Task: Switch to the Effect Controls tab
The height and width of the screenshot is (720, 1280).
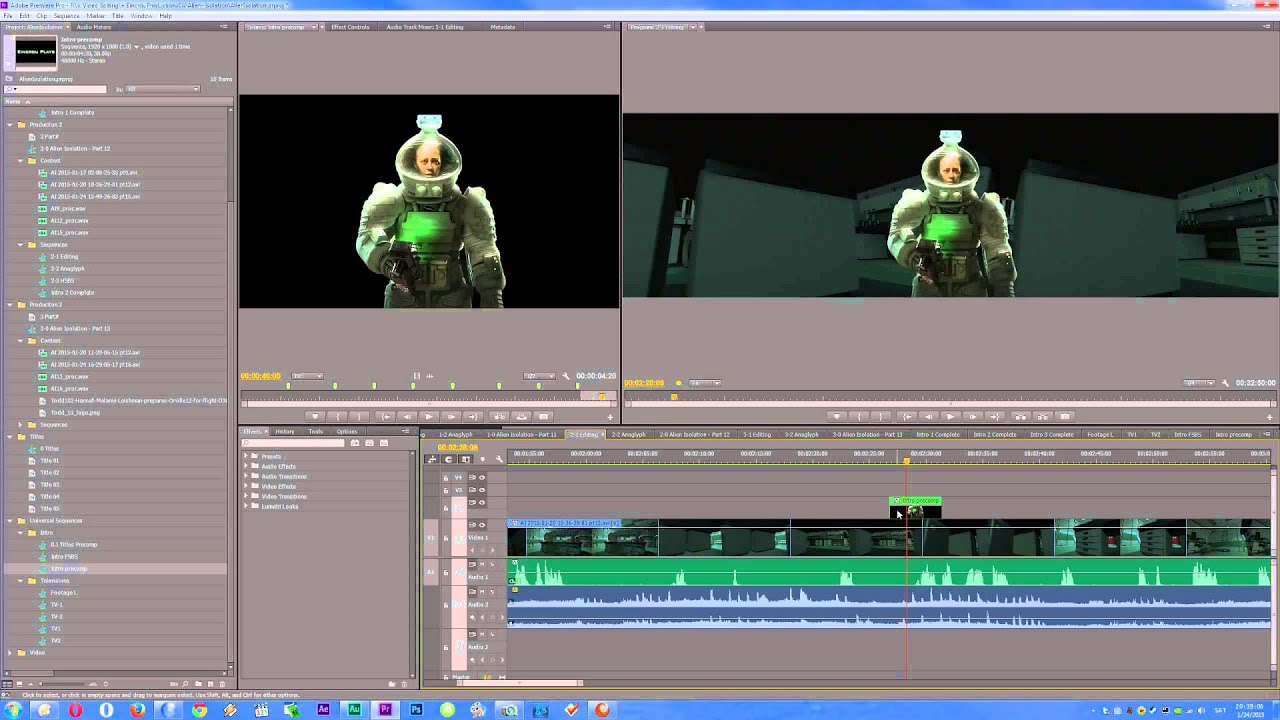Action: tap(350, 27)
